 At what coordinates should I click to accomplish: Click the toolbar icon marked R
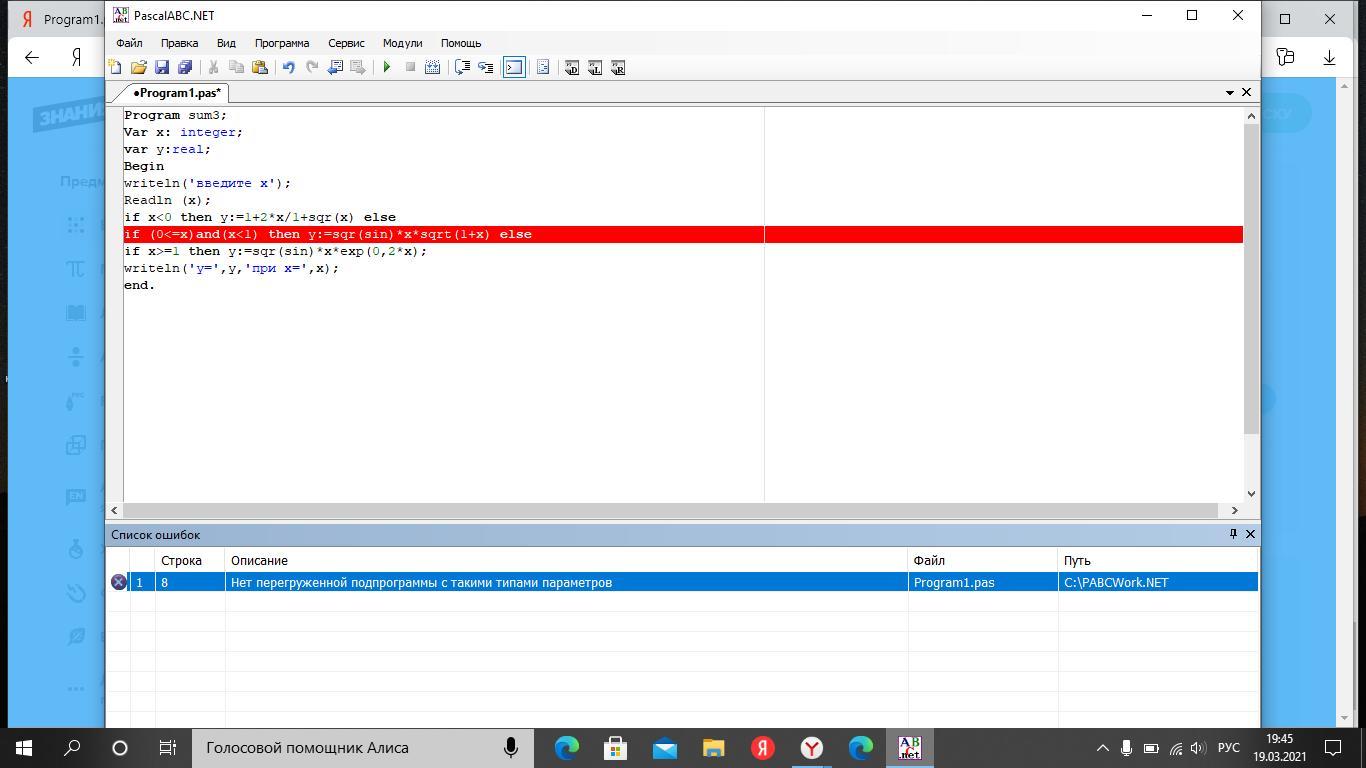click(x=617, y=67)
